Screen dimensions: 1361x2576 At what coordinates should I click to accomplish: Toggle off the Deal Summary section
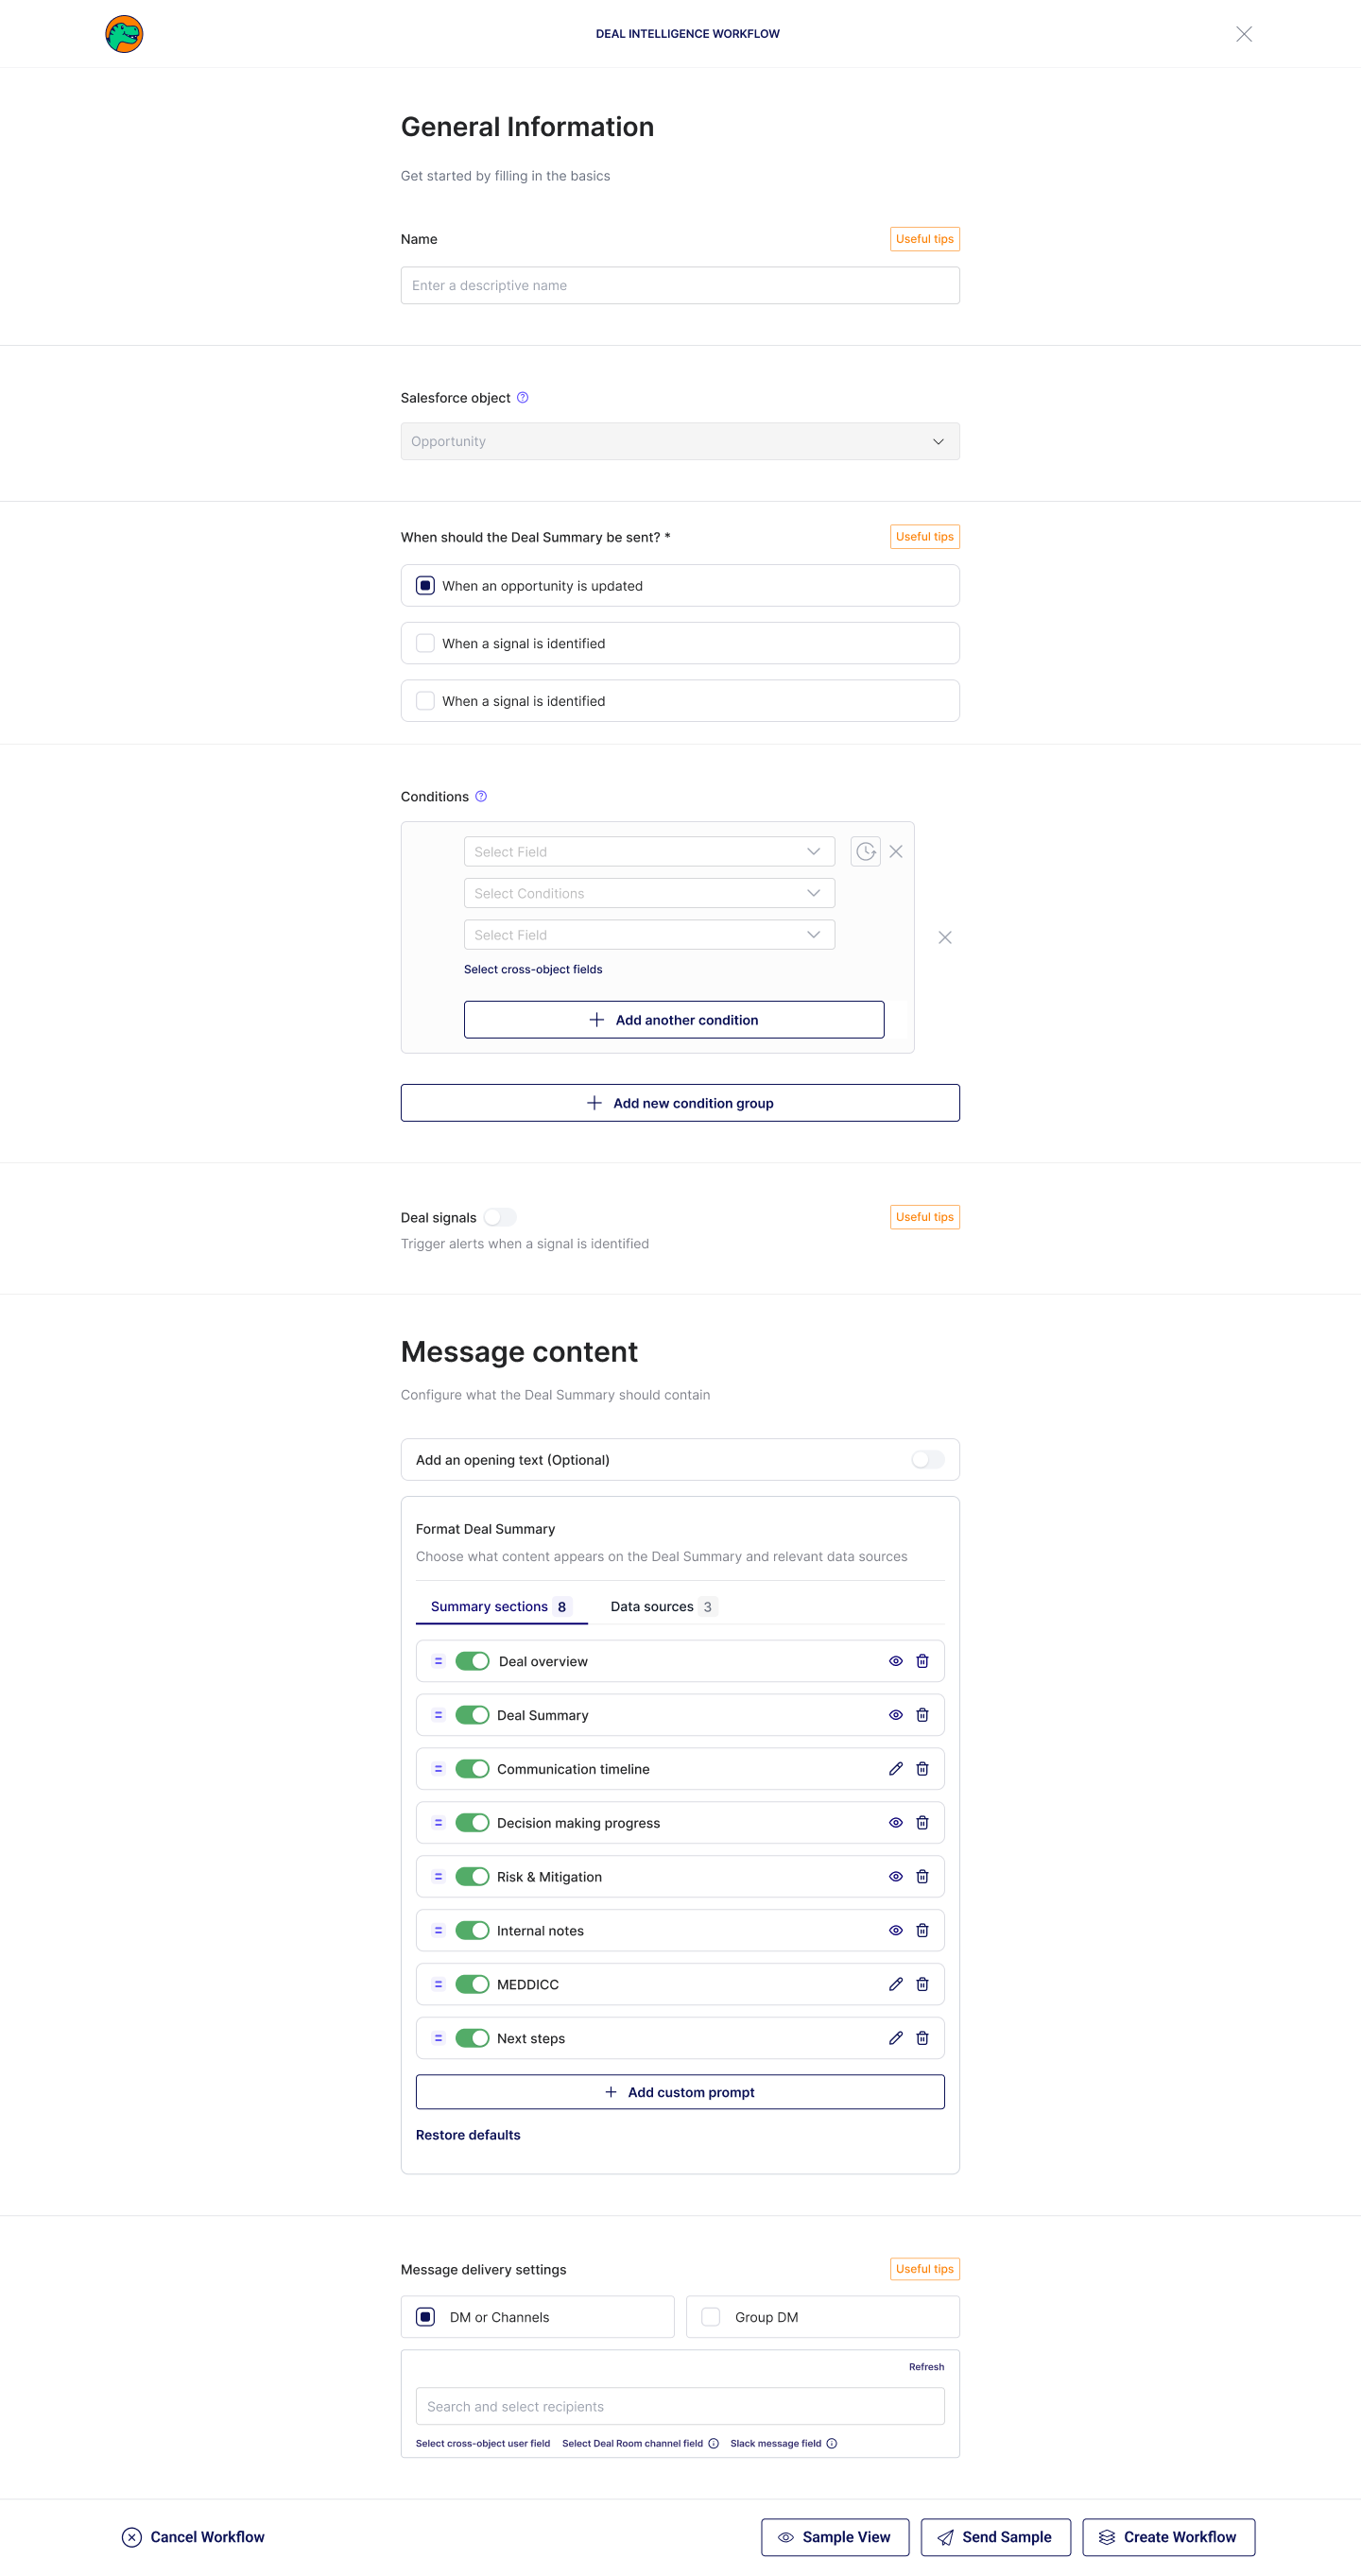pyautogui.click(x=472, y=1715)
